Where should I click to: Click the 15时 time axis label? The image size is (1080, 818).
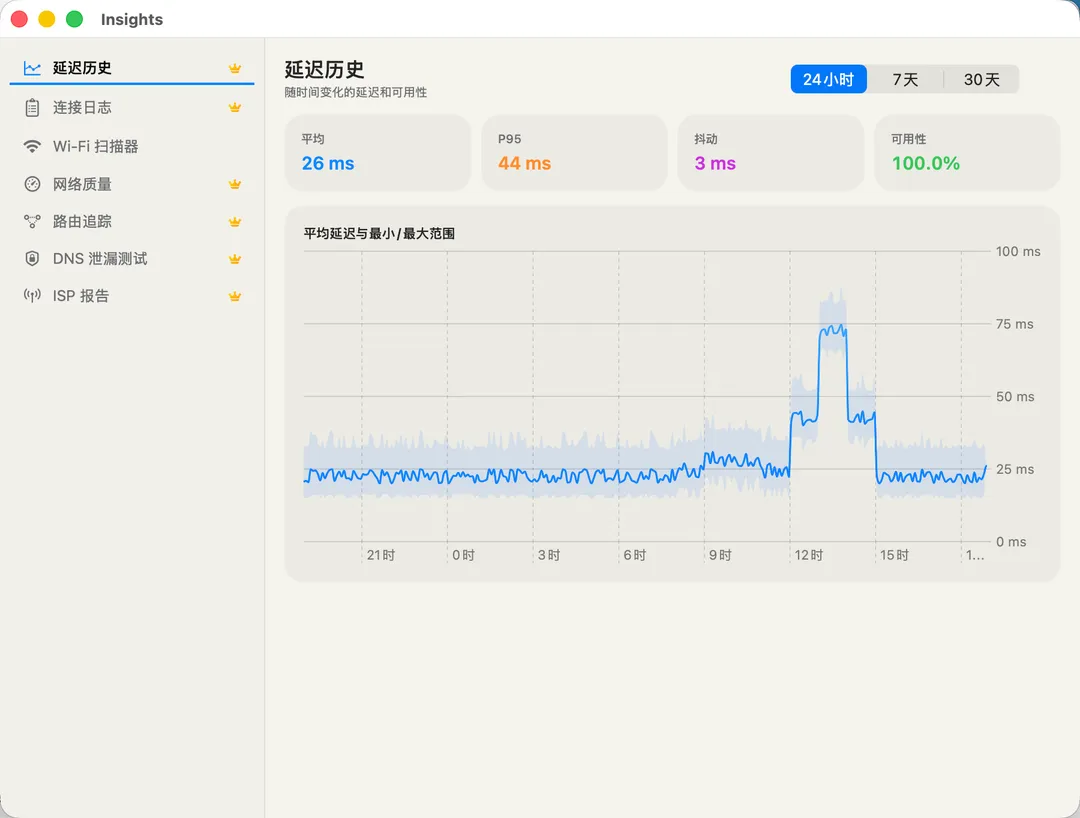click(895, 555)
